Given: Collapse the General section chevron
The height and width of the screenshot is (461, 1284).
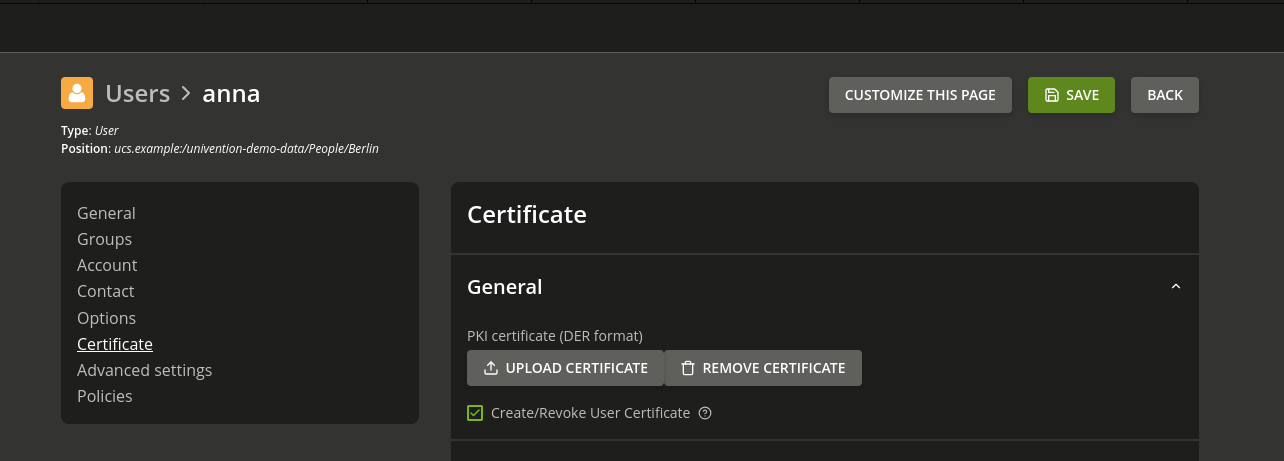Looking at the screenshot, I should (x=1176, y=287).
